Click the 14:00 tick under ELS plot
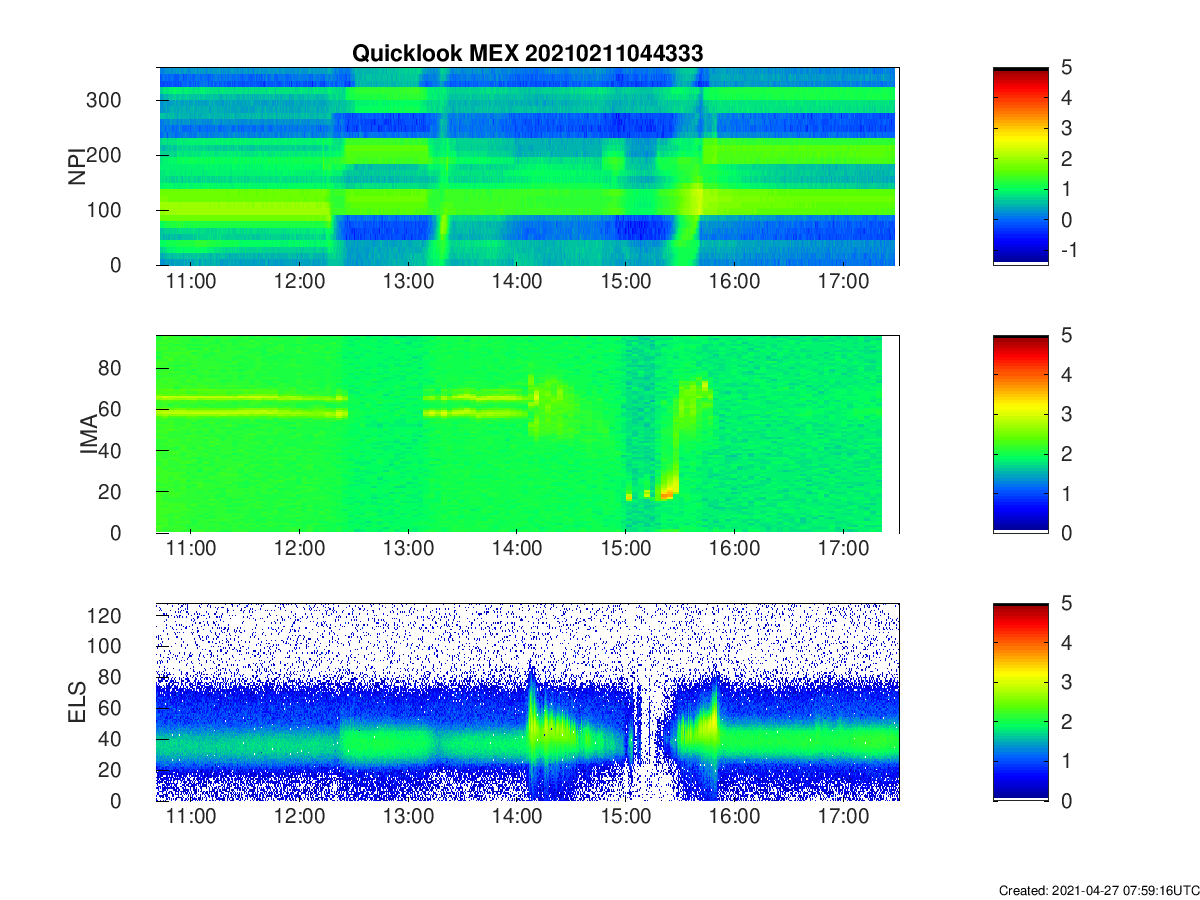Screen dimensions: 1200x900 516,817
